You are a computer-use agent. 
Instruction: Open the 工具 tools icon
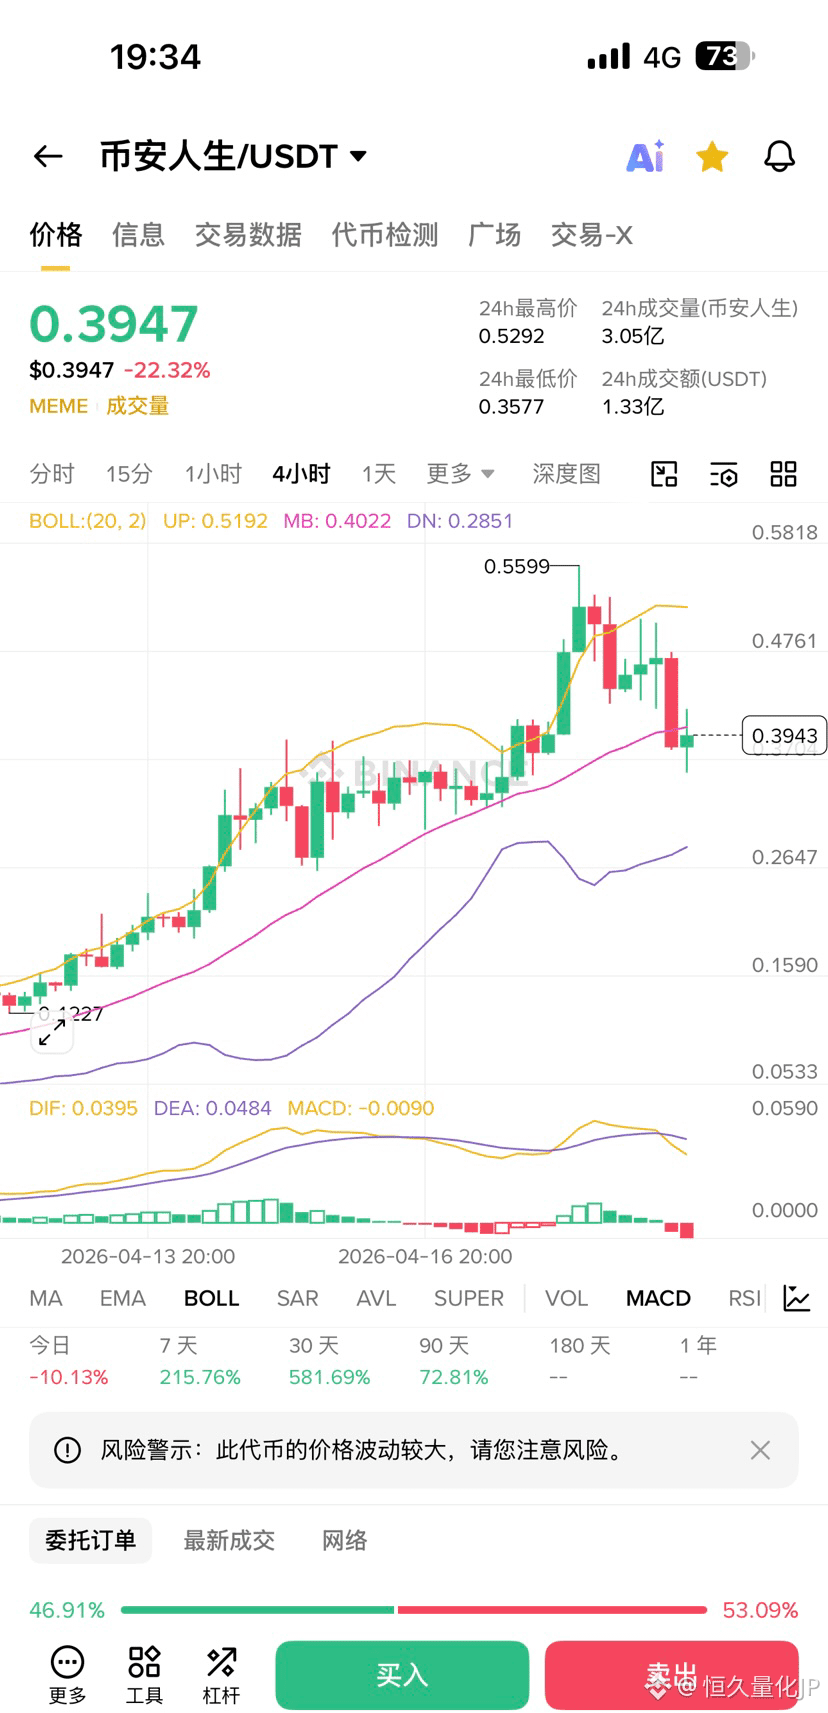[x=144, y=1675]
